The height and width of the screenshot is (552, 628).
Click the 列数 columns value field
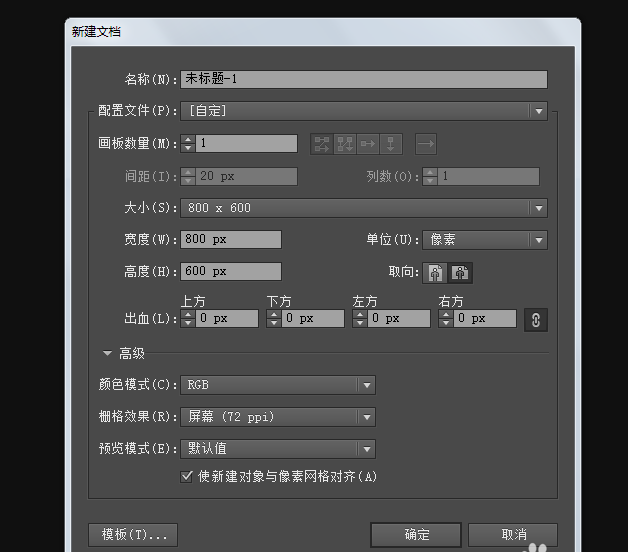[x=489, y=176]
